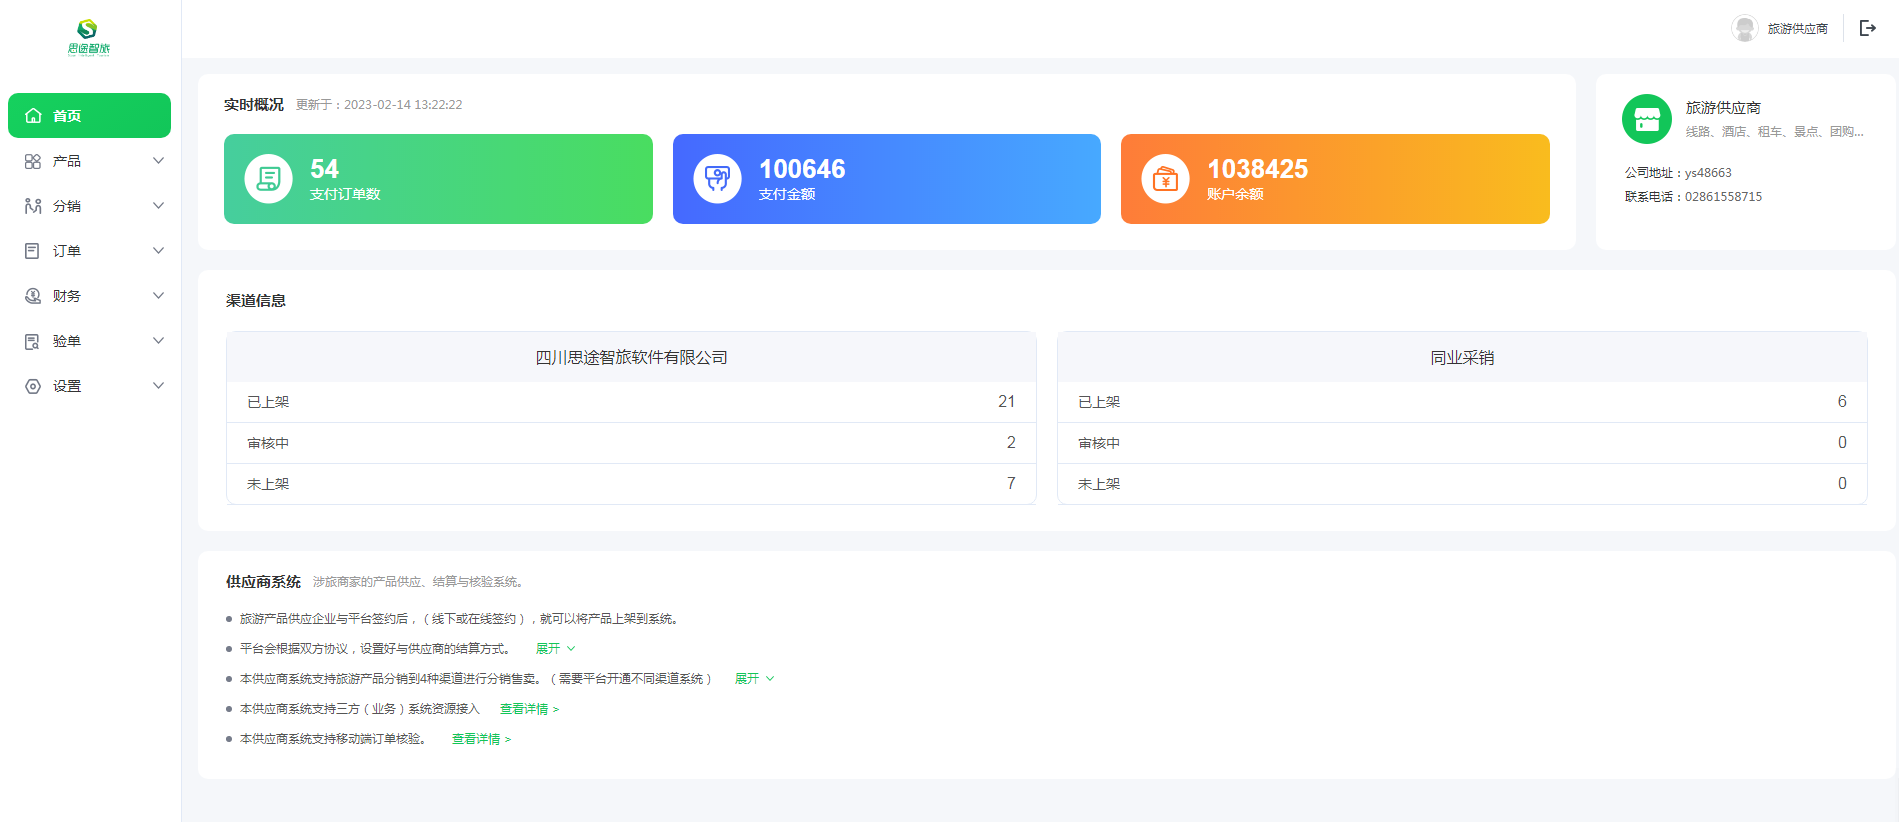This screenshot has height=822, width=1899.
Task: Click the 已上架 row under 四川思途智旅软件有限公司
Action: (630, 402)
